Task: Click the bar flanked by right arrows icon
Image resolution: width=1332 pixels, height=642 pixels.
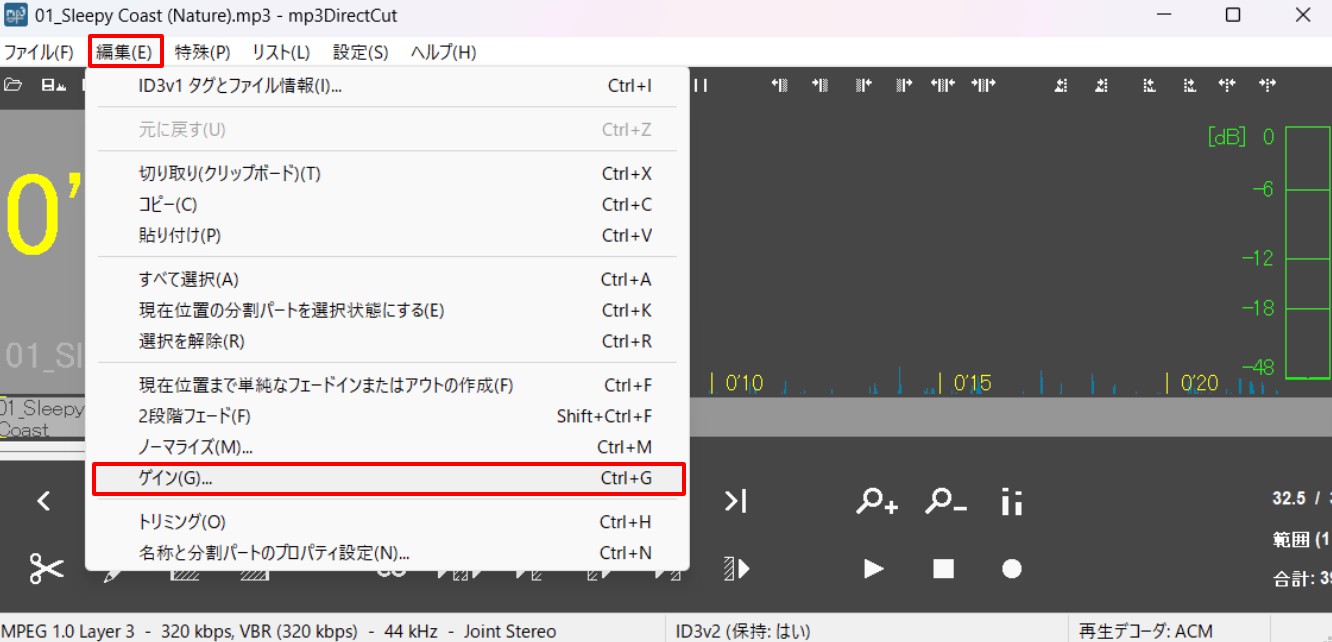Action: click(983, 85)
